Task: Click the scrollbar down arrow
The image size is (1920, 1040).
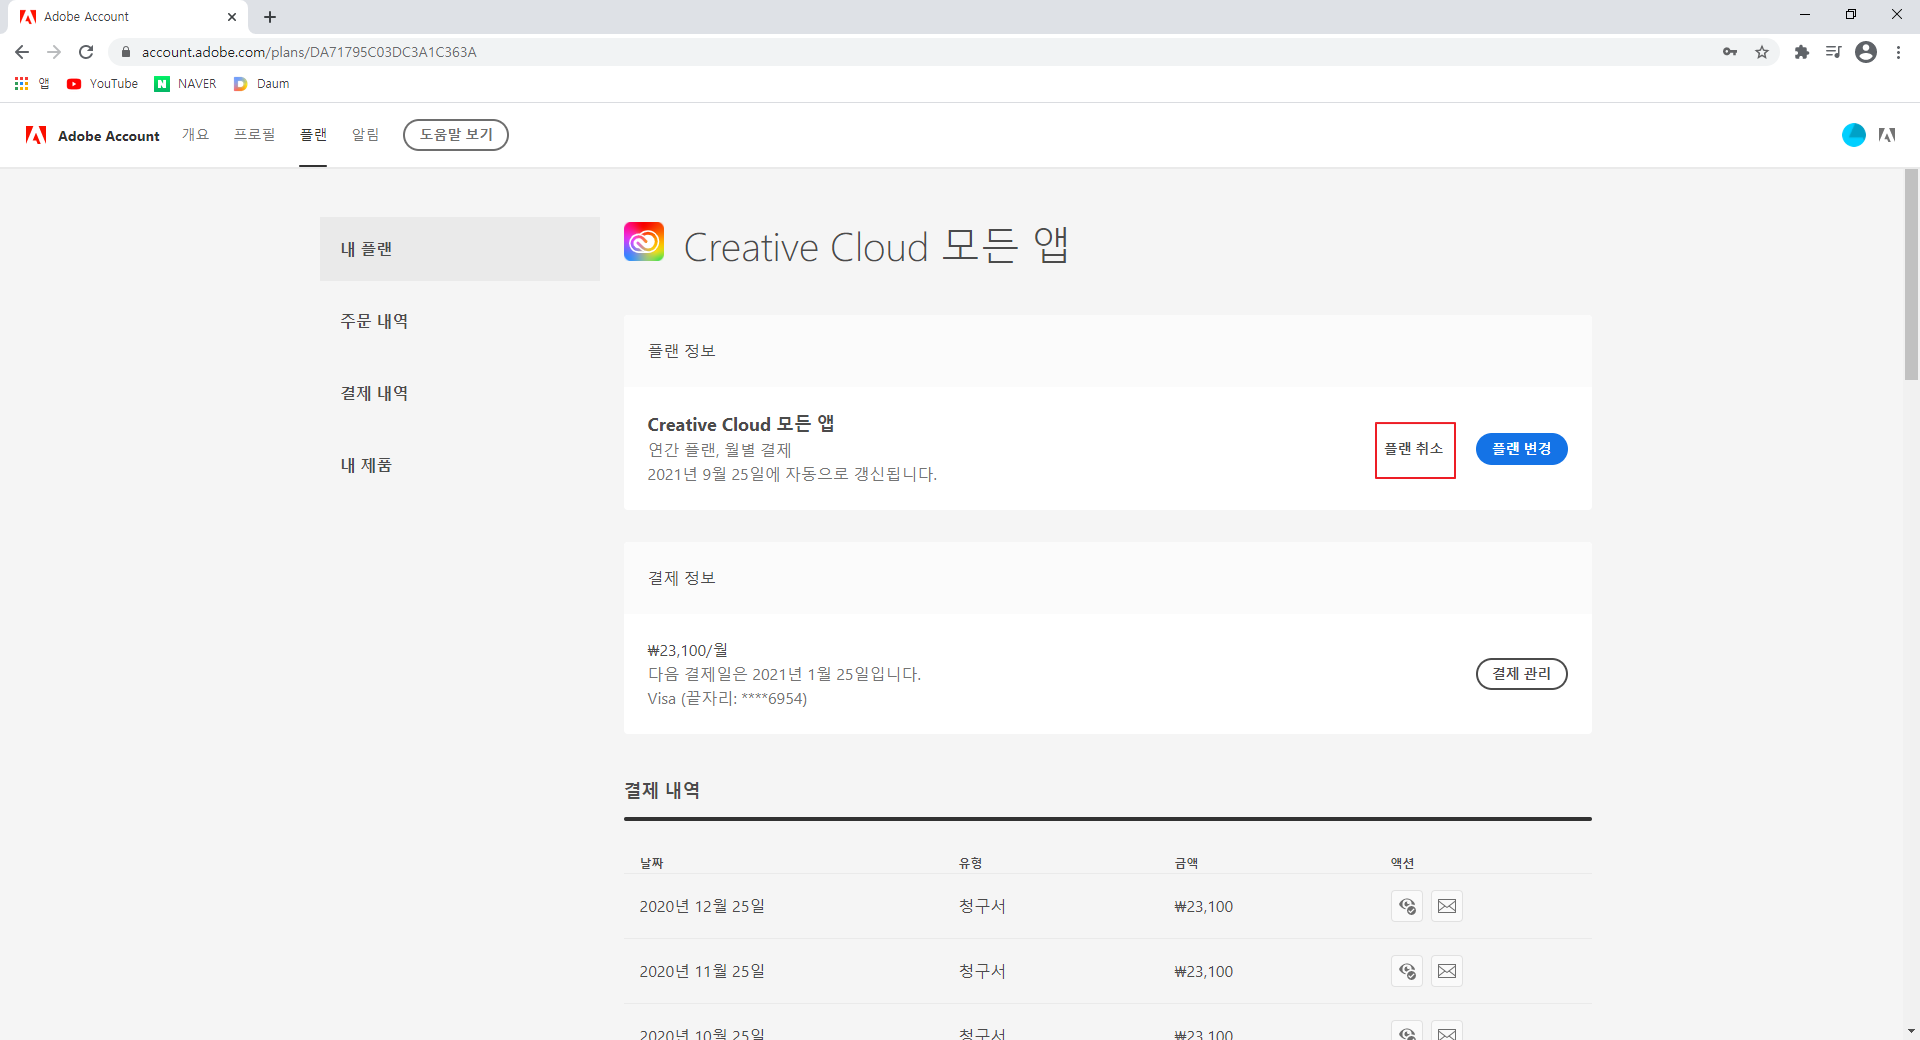Action: click(x=1911, y=1031)
